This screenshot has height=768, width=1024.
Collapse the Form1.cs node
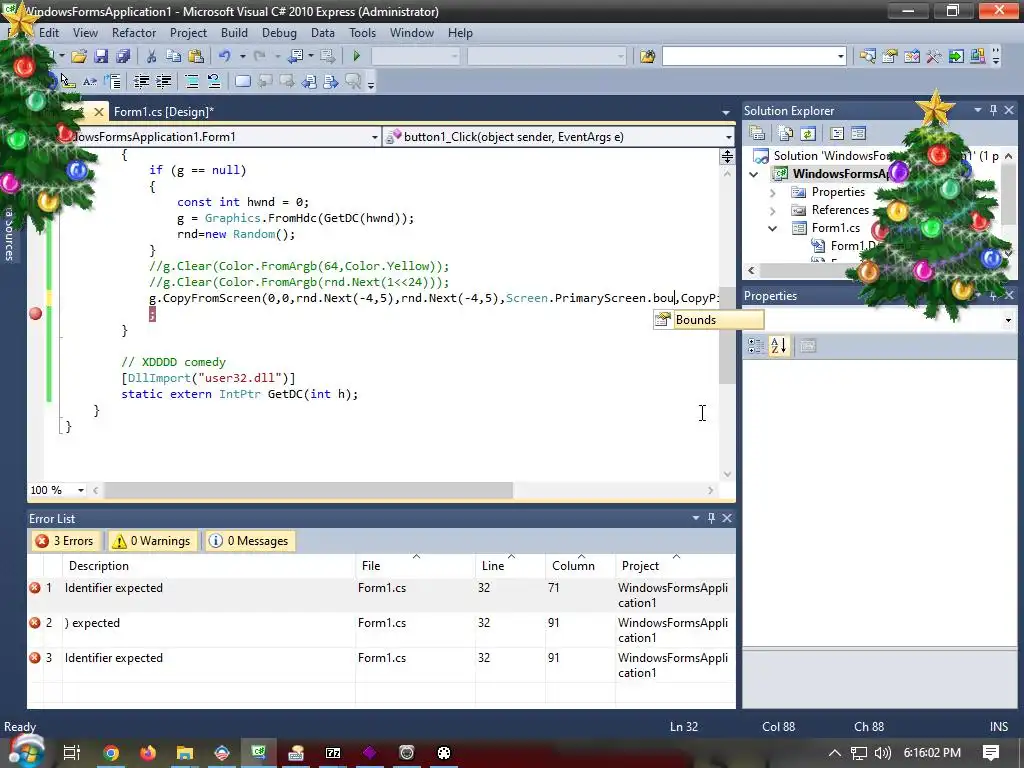(773, 229)
